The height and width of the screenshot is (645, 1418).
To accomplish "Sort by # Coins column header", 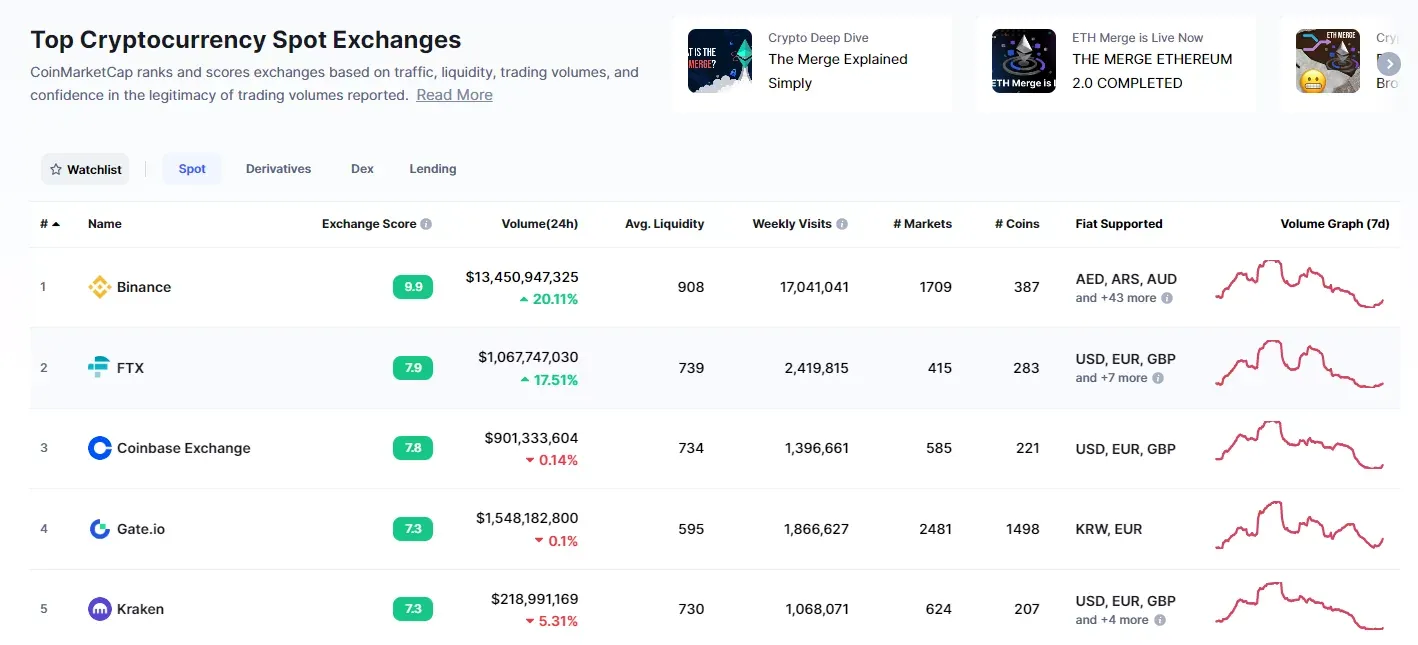I will point(1017,224).
